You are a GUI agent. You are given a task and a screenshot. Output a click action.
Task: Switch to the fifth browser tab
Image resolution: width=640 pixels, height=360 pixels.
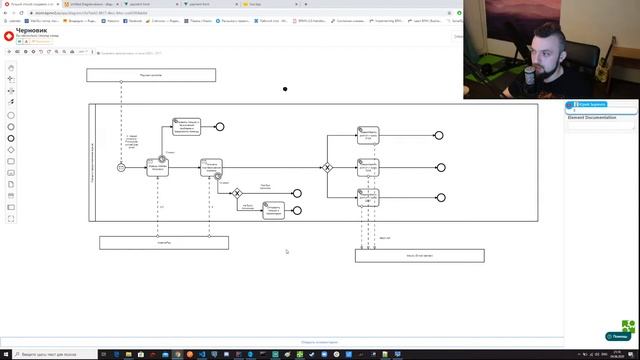click(x=270, y=4)
